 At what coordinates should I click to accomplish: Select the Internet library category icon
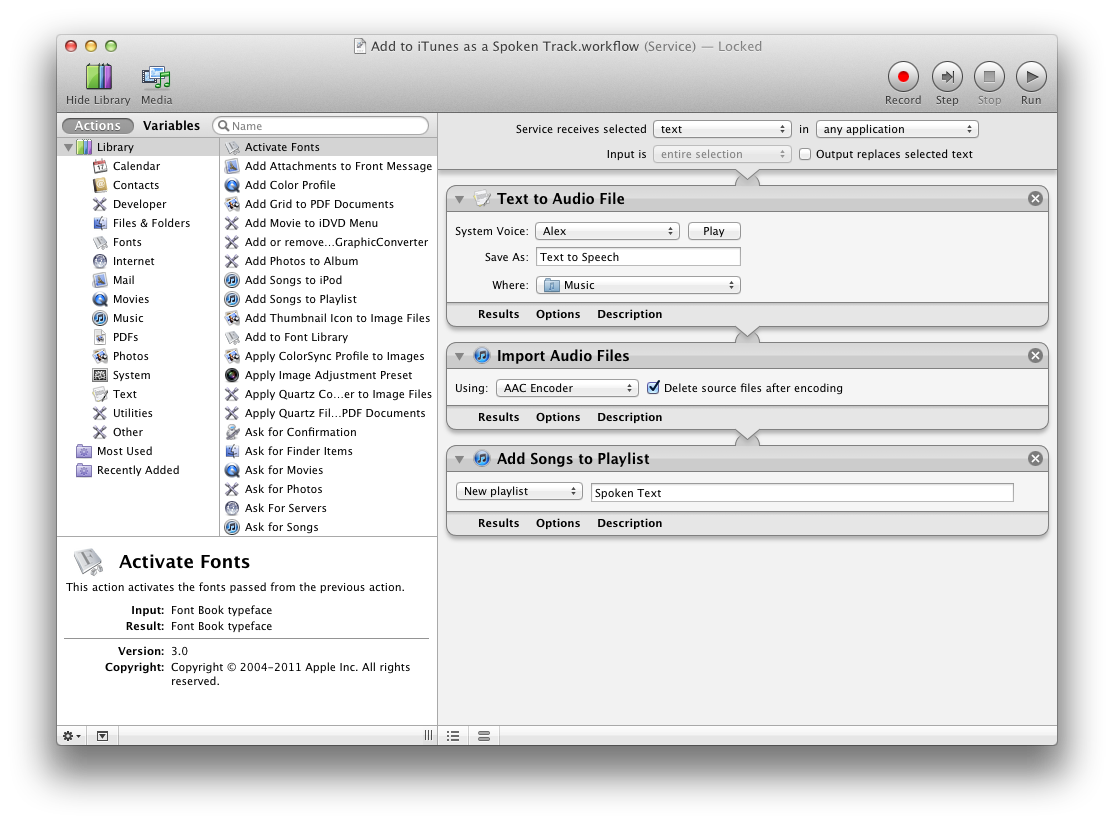click(x=100, y=261)
